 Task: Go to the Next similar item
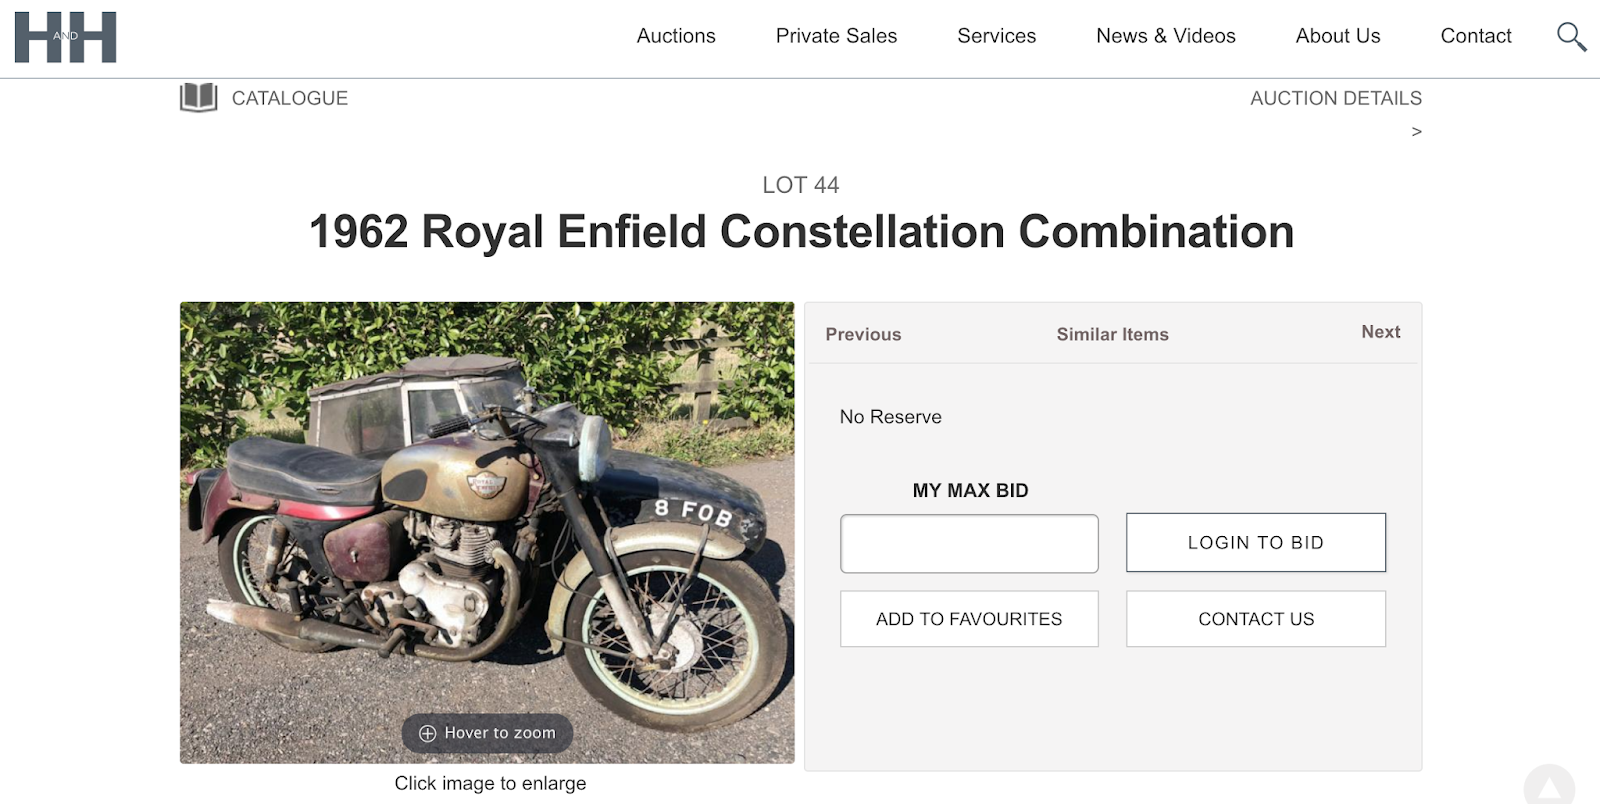point(1380,332)
